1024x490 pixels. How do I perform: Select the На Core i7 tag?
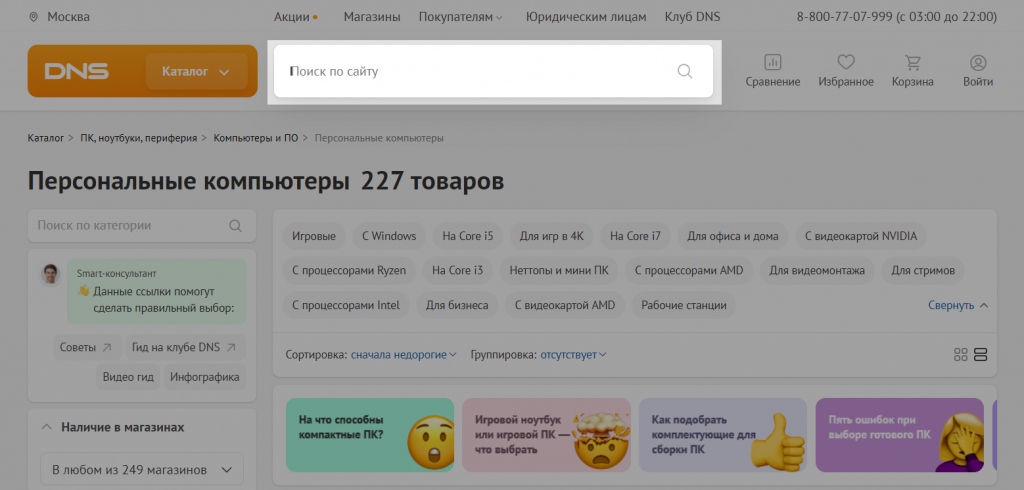(635, 236)
